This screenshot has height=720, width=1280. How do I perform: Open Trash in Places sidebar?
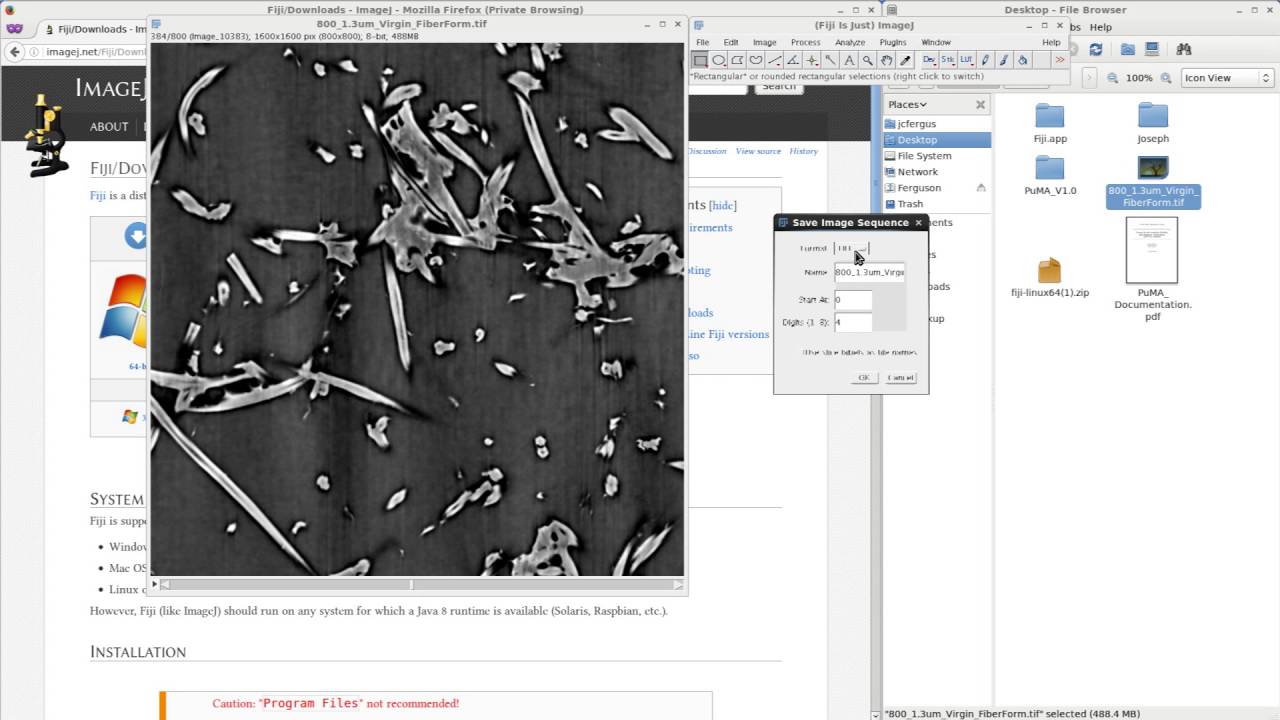click(910, 204)
